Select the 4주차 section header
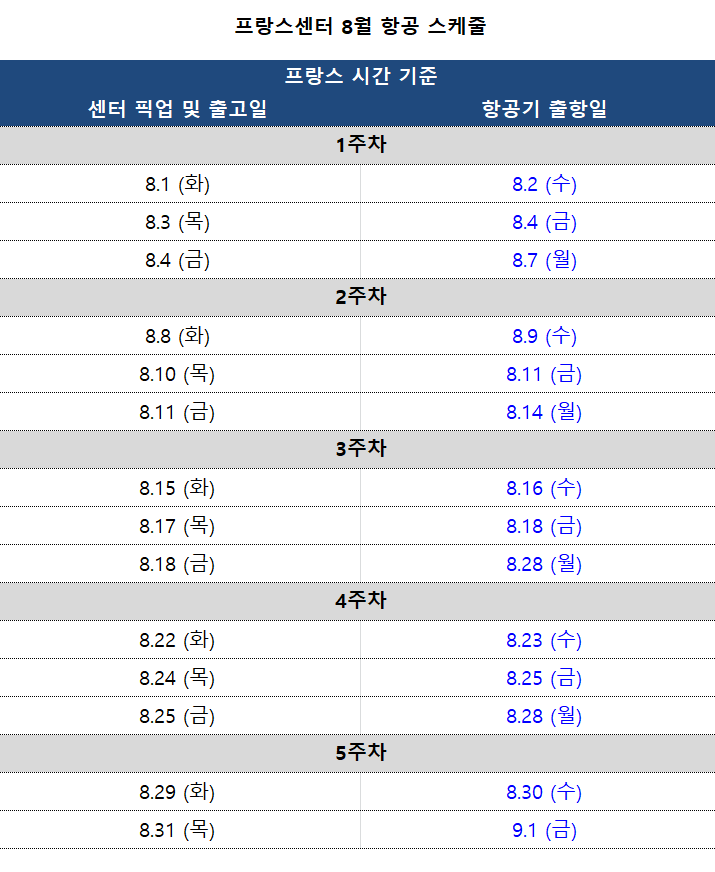715x872 pixels. [358, 601]
